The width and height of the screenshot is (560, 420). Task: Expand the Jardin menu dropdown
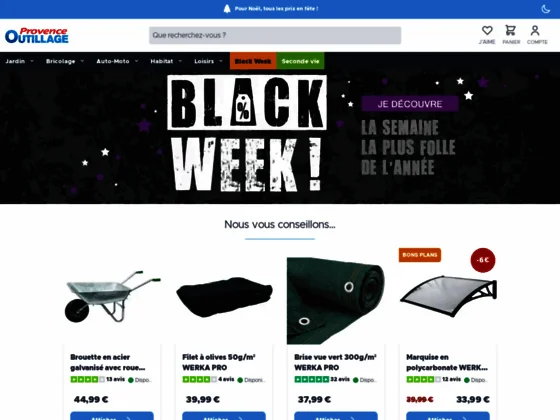[19, 61]
